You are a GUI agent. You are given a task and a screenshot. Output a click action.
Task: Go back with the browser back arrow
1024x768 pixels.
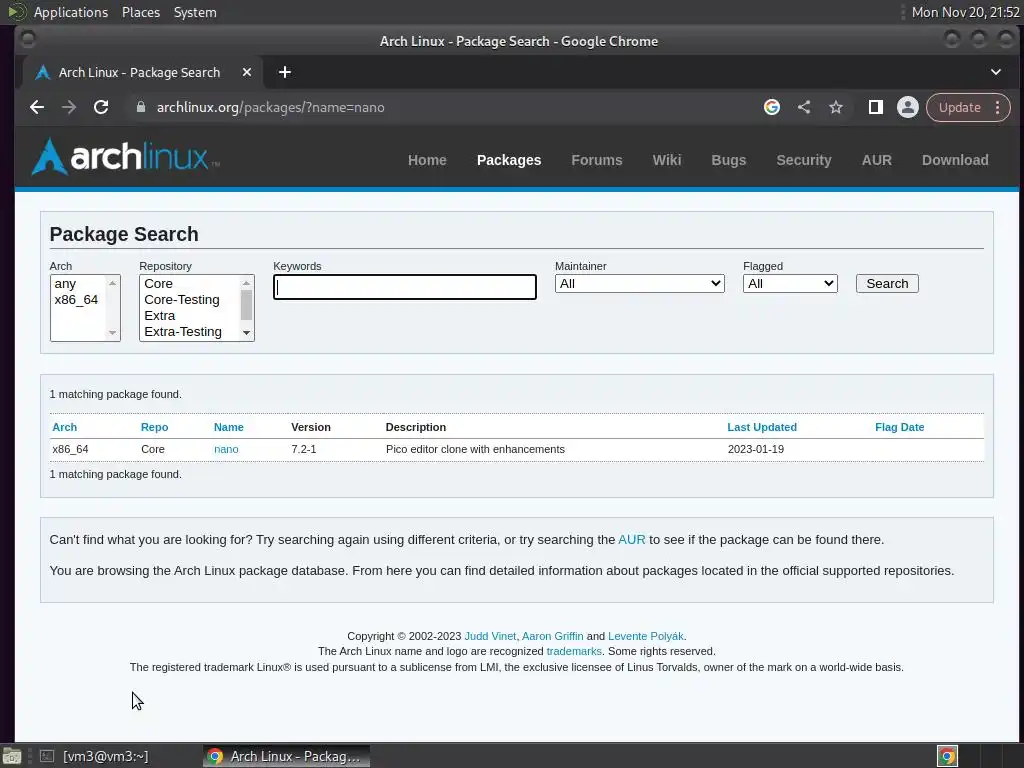pos(37,107)
